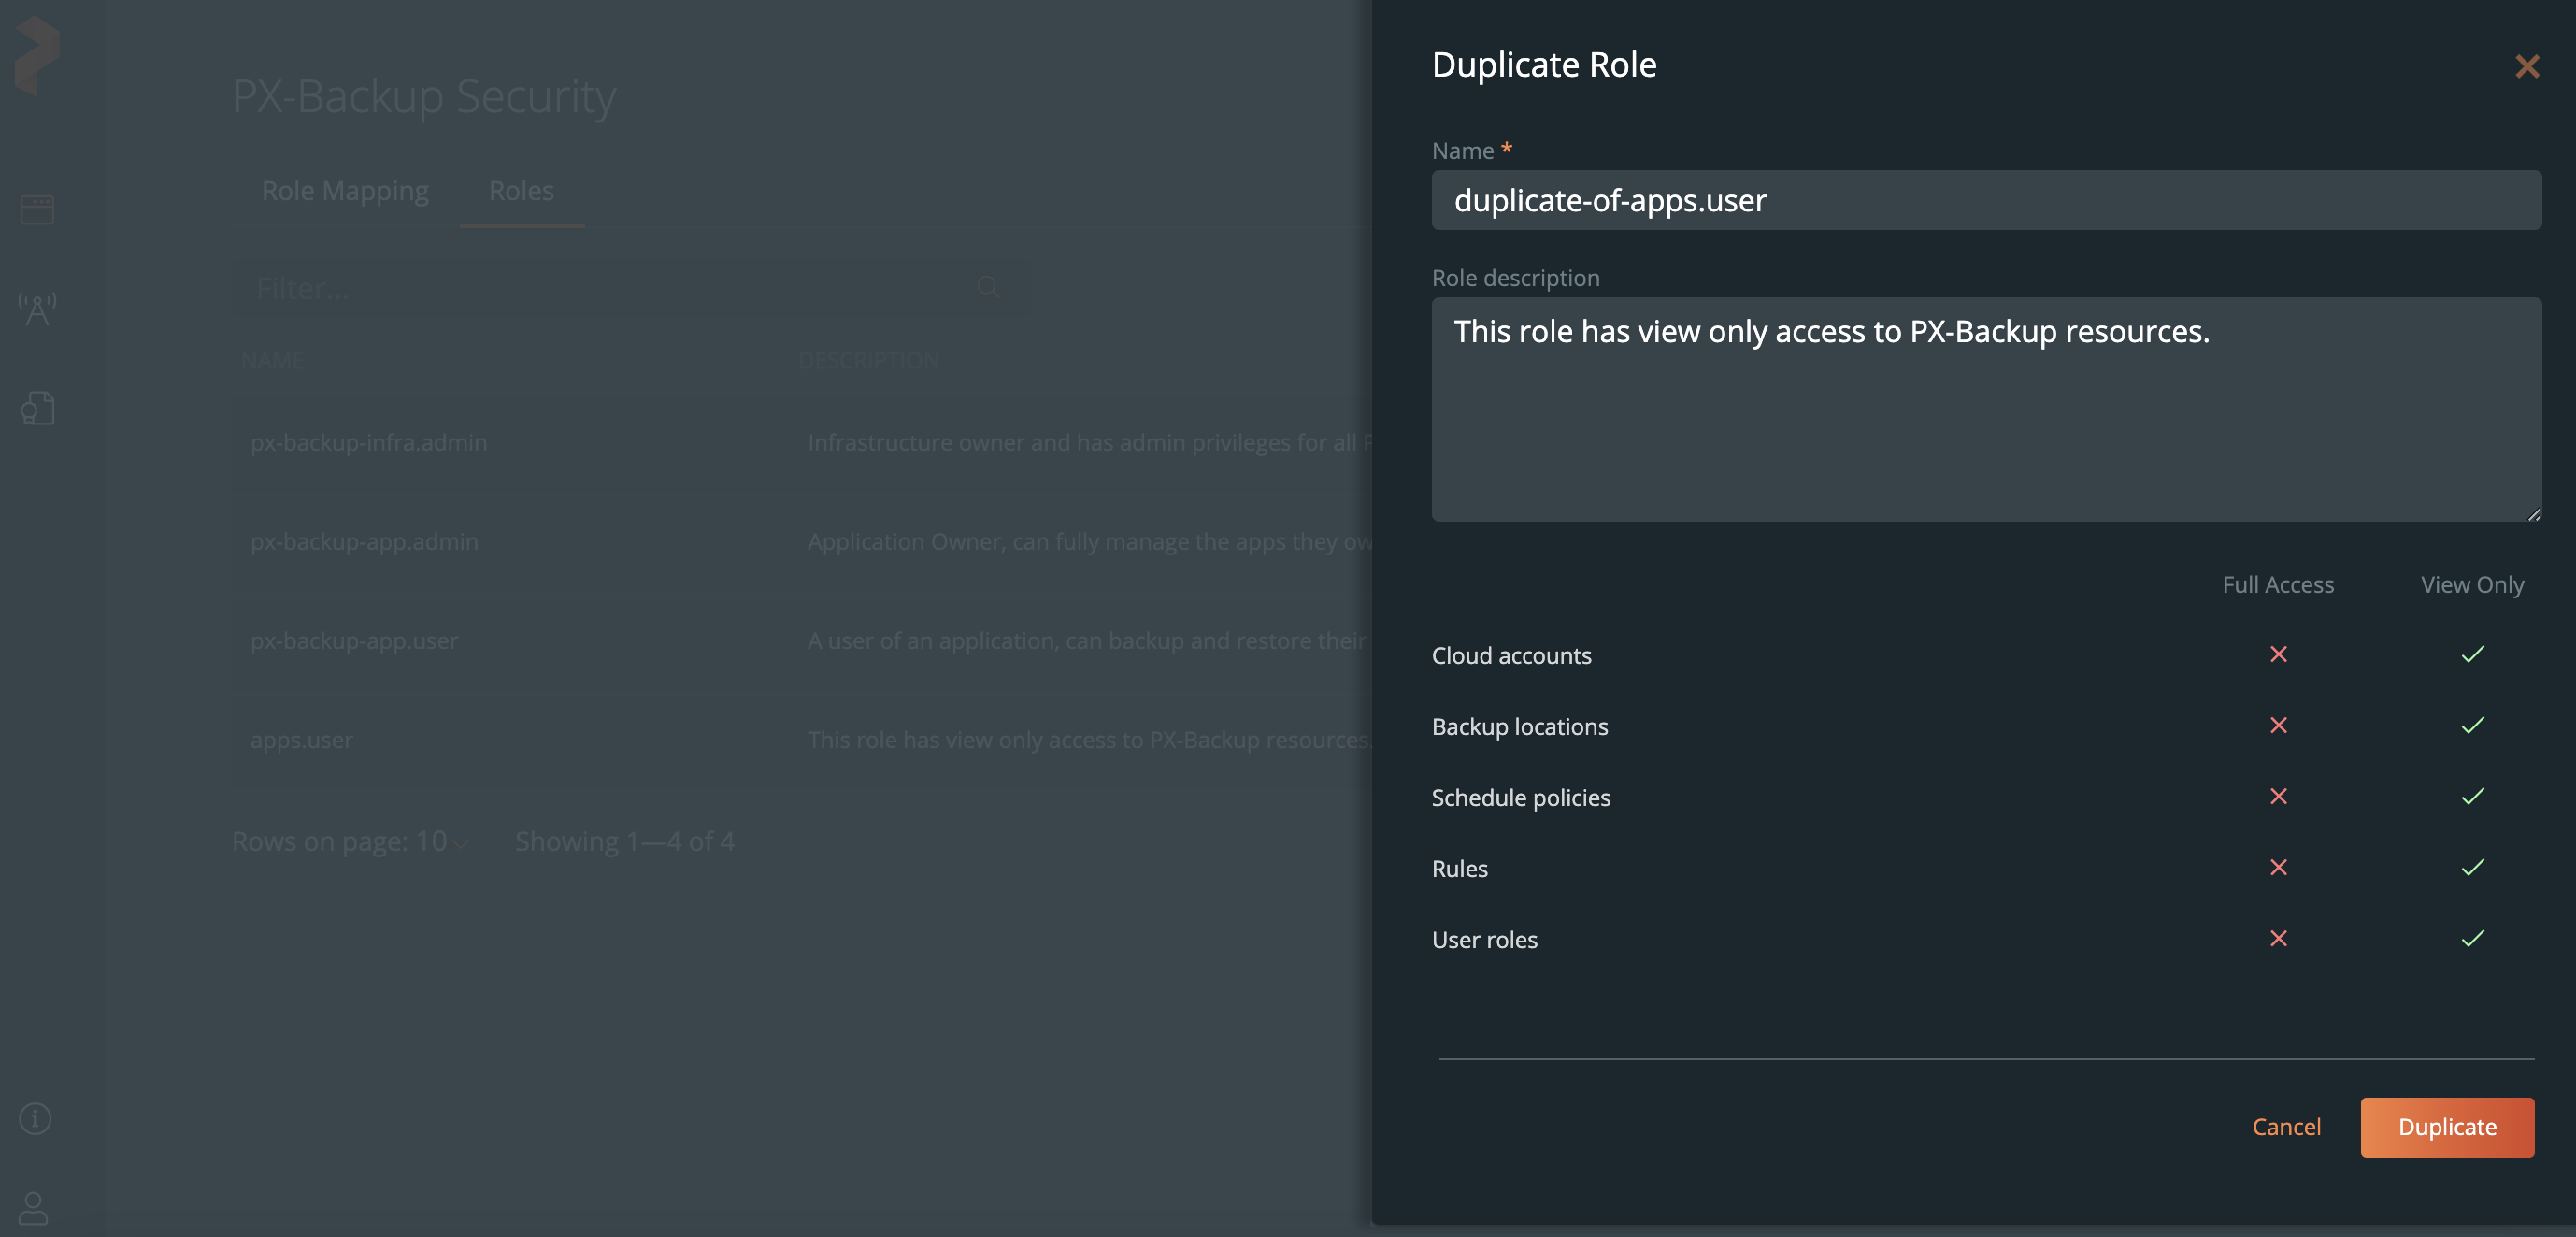Enable Full Access for Schedule policies

coord(2278,796)
